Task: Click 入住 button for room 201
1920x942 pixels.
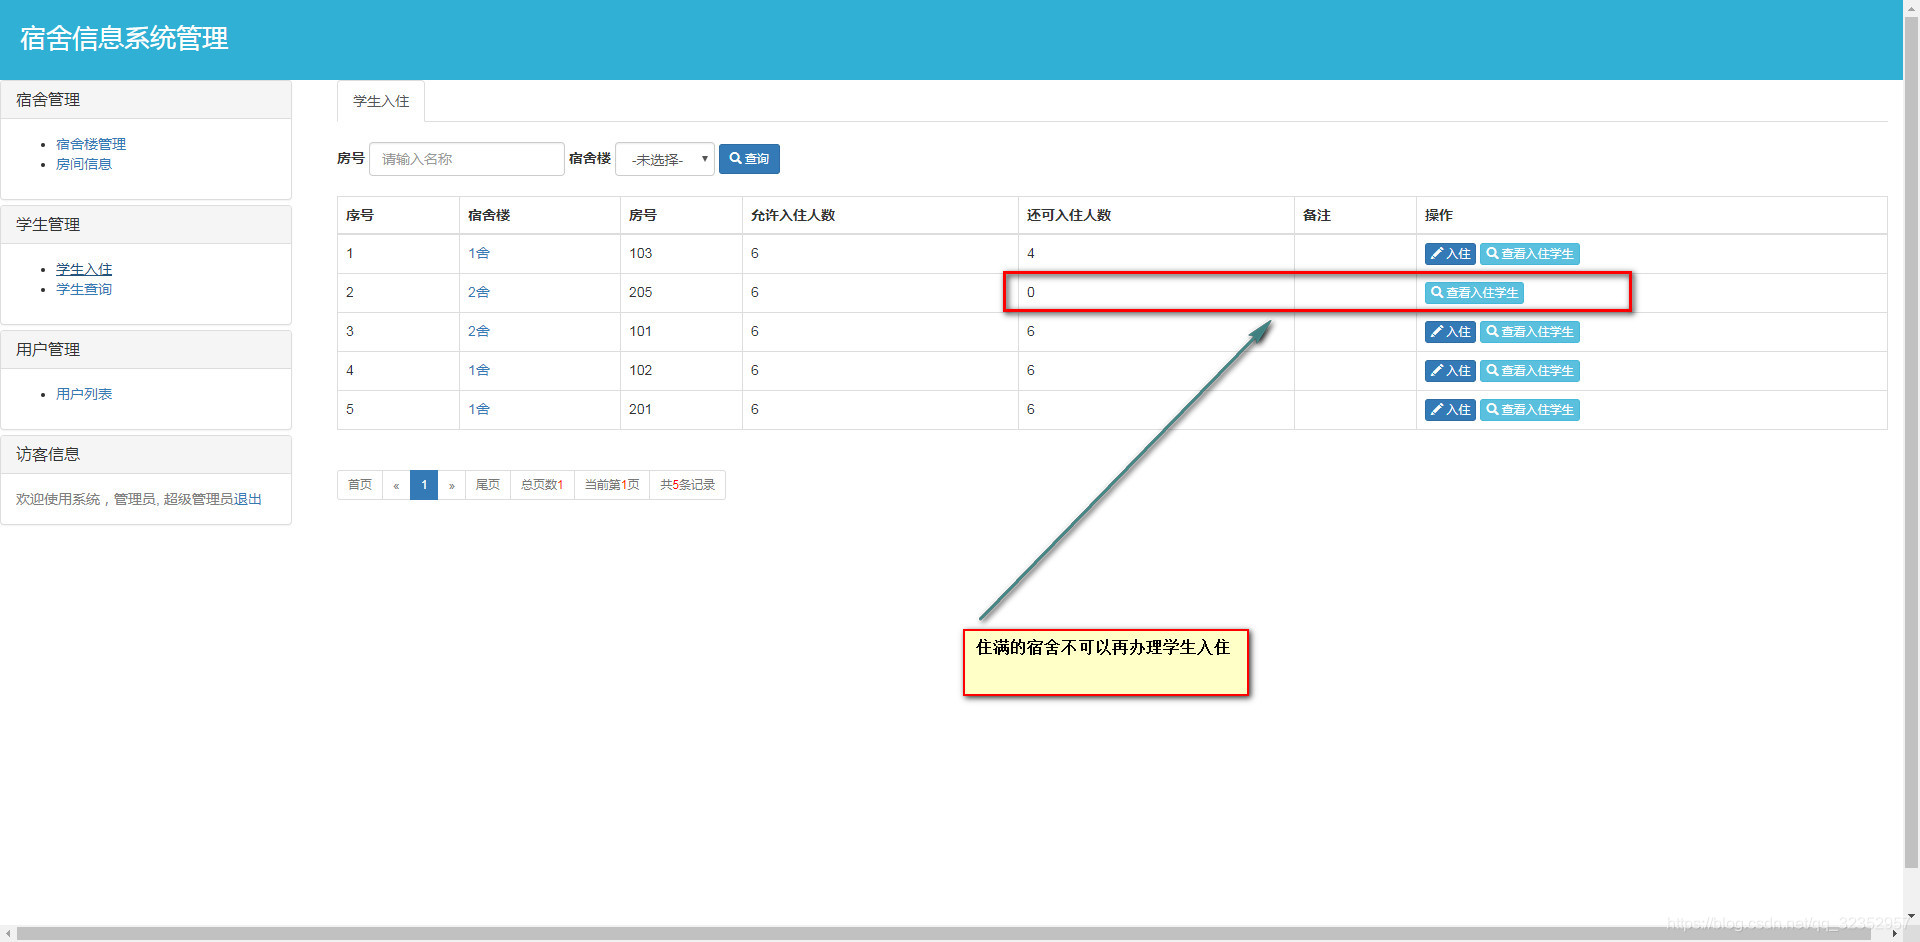Action: (x=1450, y=410)
